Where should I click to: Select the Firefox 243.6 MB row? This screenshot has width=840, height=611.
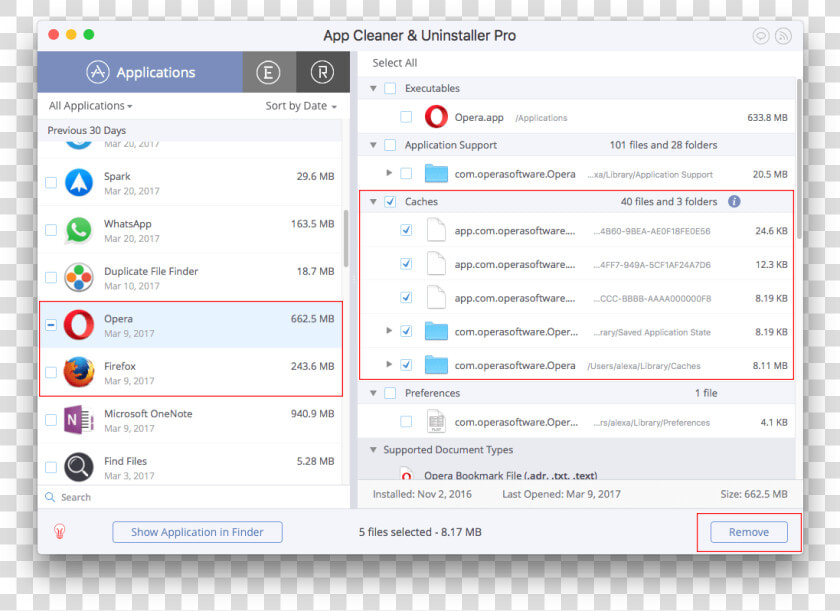pos(191,373)
